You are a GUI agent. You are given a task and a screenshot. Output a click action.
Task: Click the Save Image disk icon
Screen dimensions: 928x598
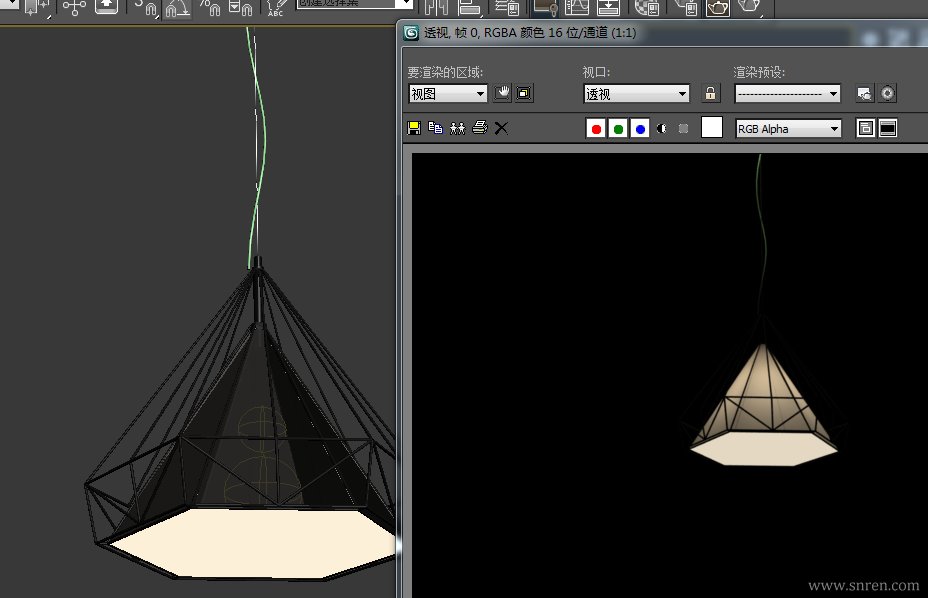pyautogui.click(x=414, y=128)
